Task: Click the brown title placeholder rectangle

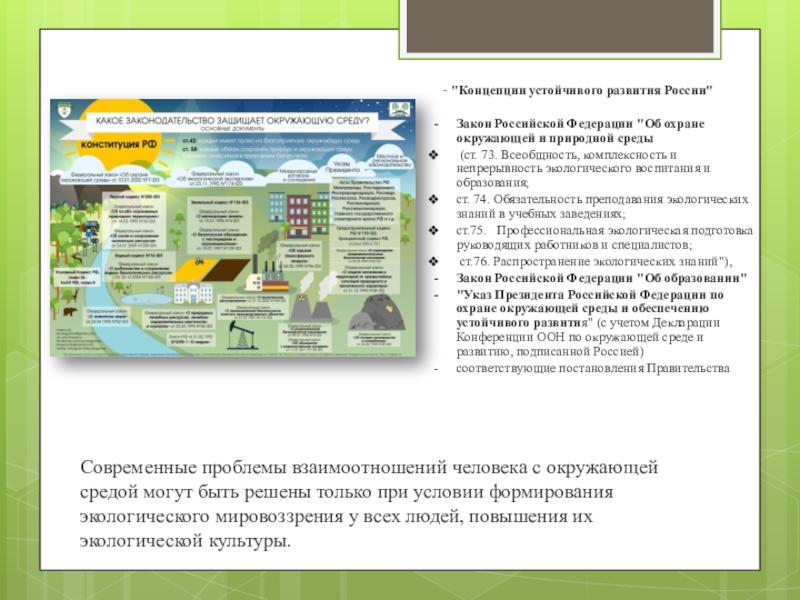Action: [x=560, y=26]
